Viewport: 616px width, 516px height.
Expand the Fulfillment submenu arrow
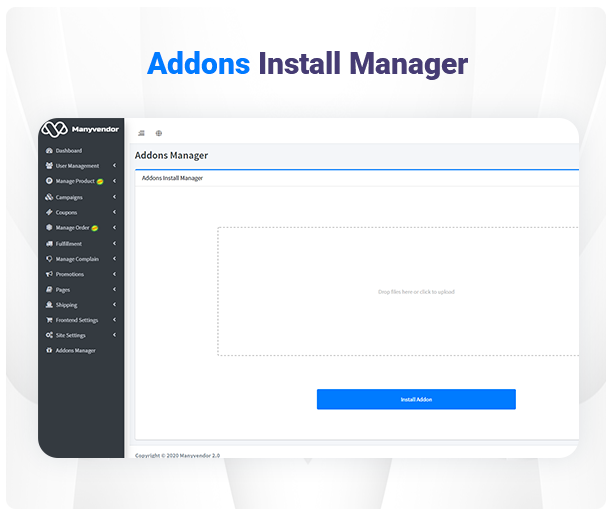pos(114,243)
